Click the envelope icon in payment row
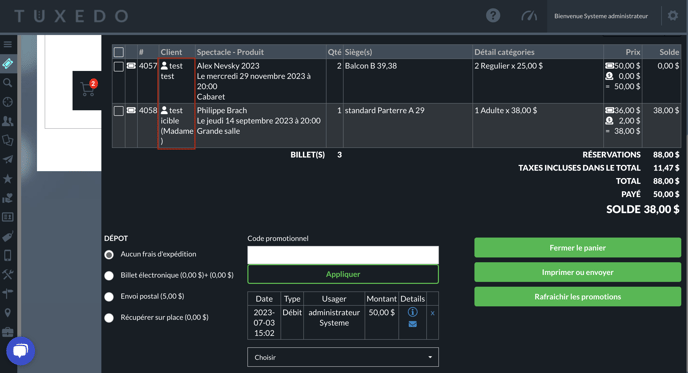This screenshot has height=373, width=688. 412,324
